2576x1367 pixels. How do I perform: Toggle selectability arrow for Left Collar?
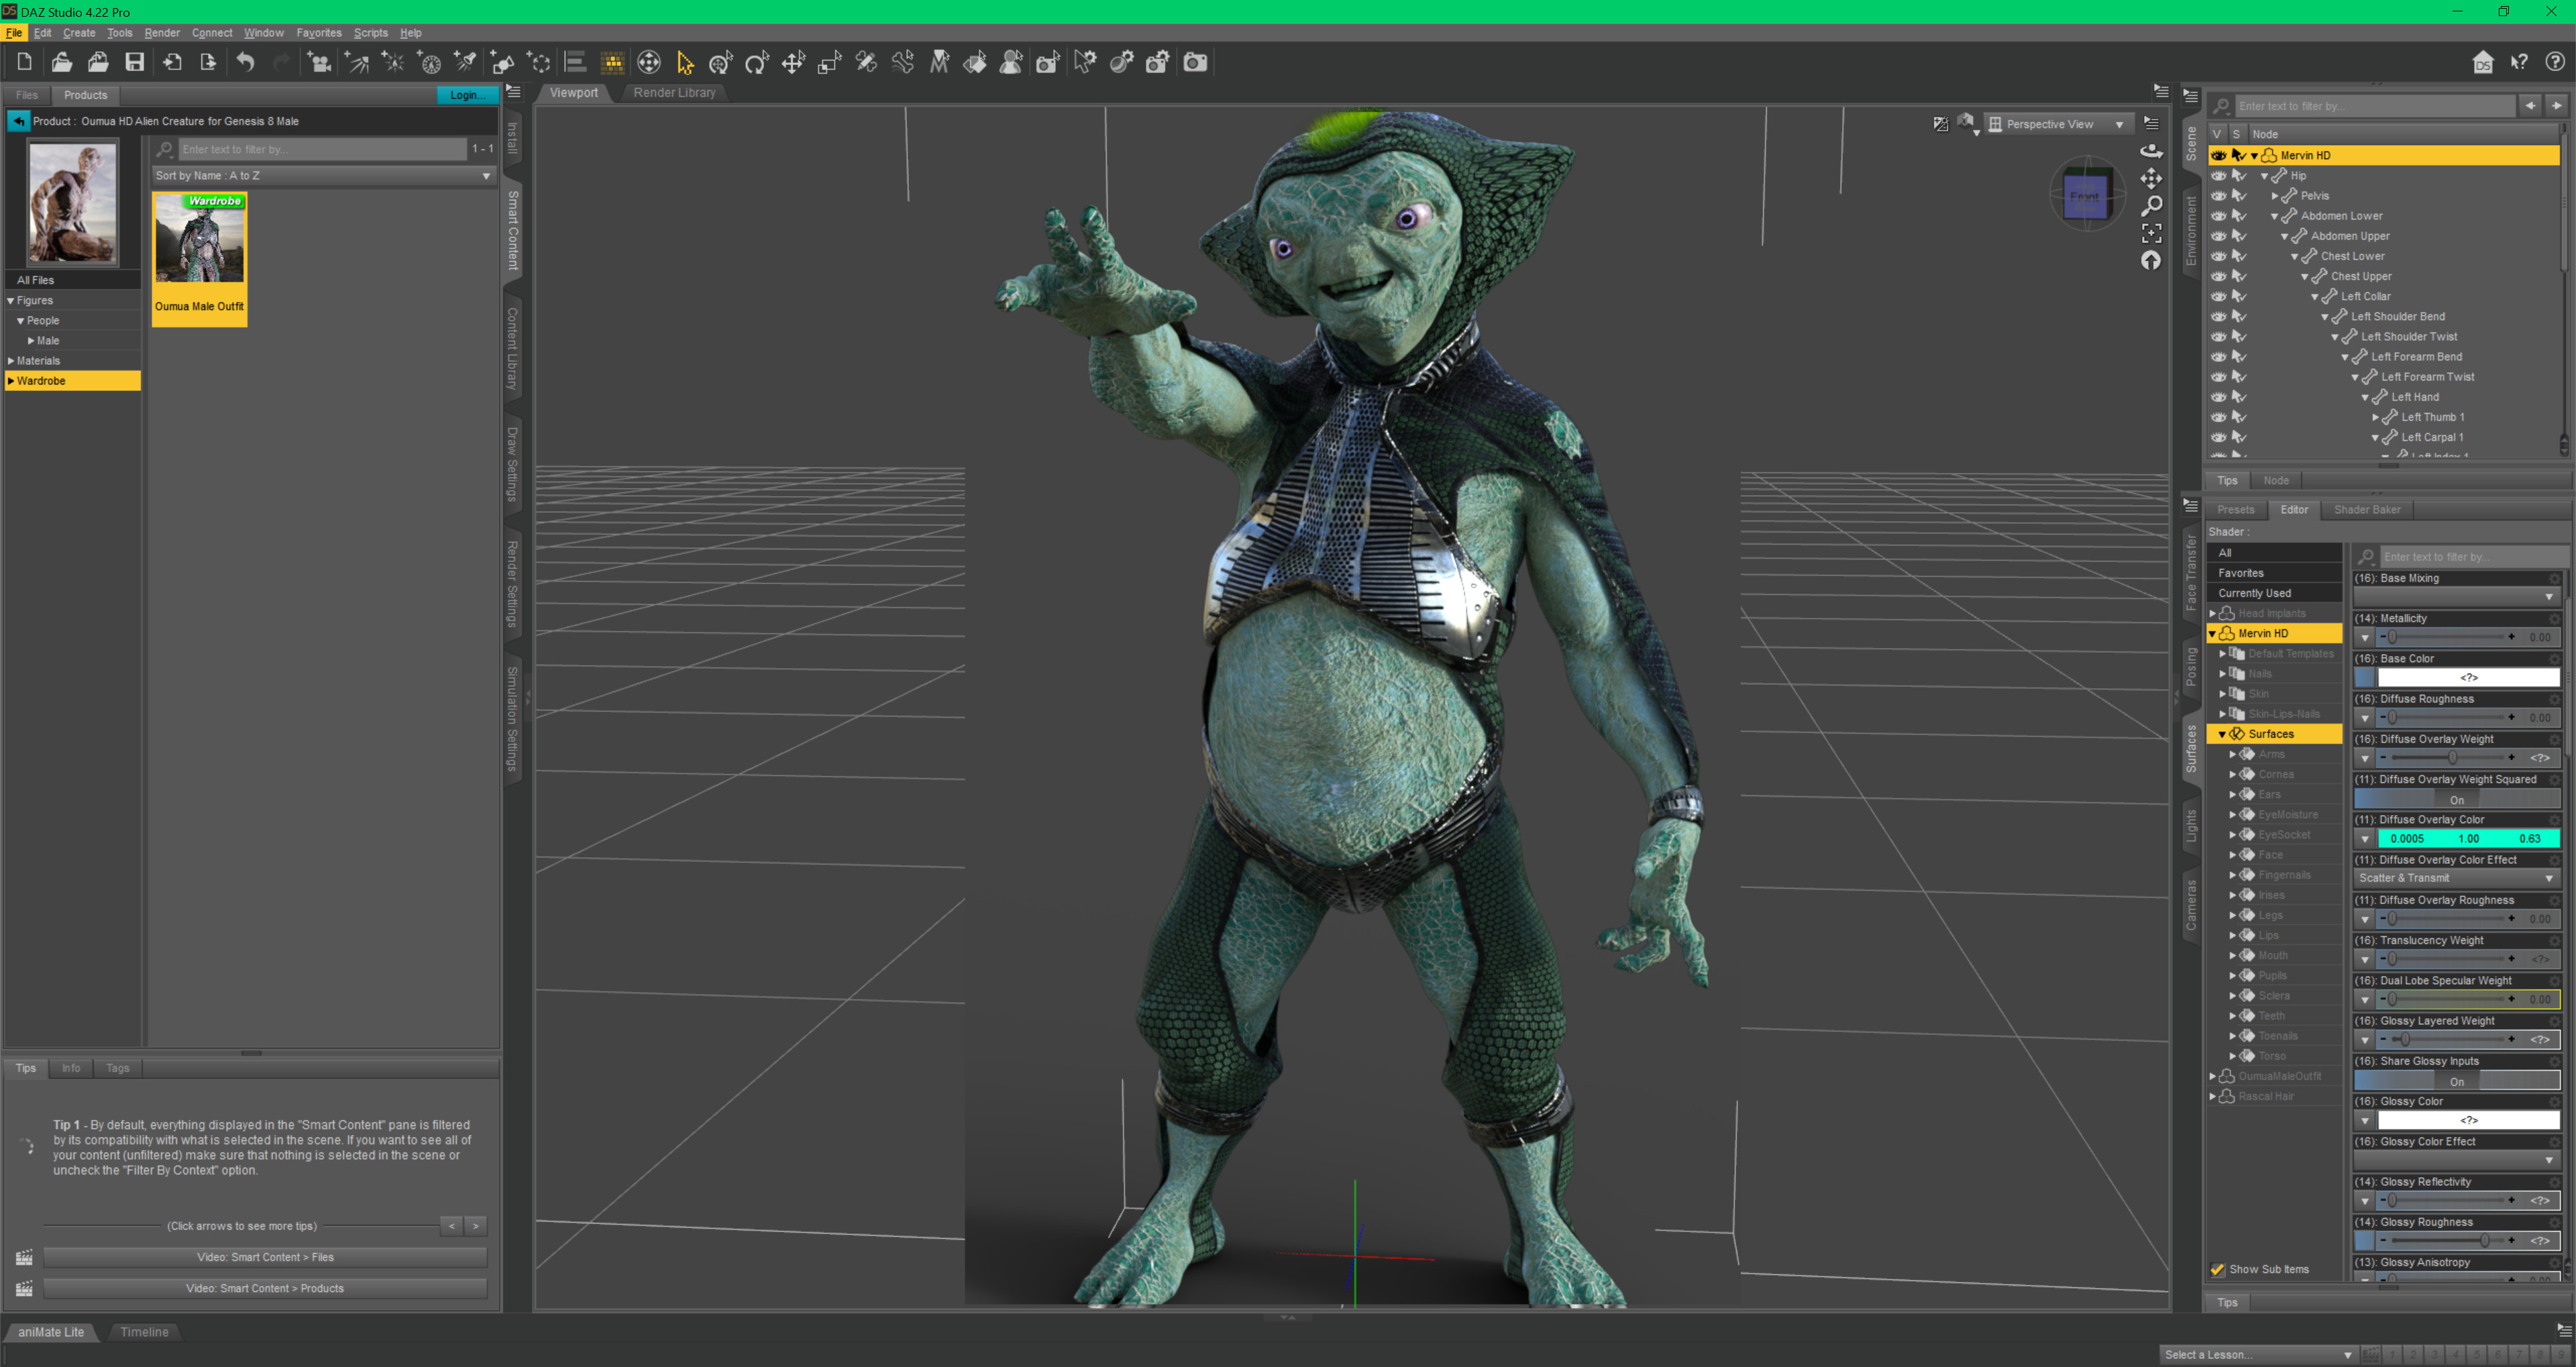[x=2239, y=296]
